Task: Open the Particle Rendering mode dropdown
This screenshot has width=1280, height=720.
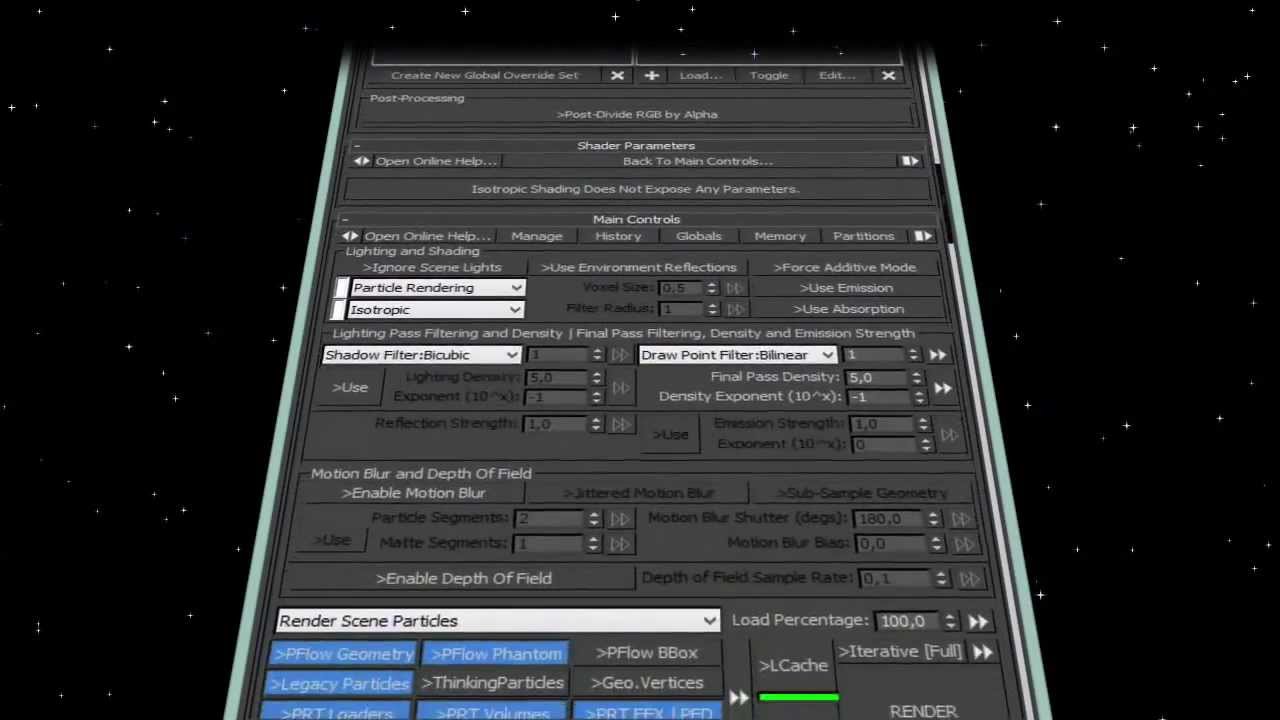Action: 436,288
